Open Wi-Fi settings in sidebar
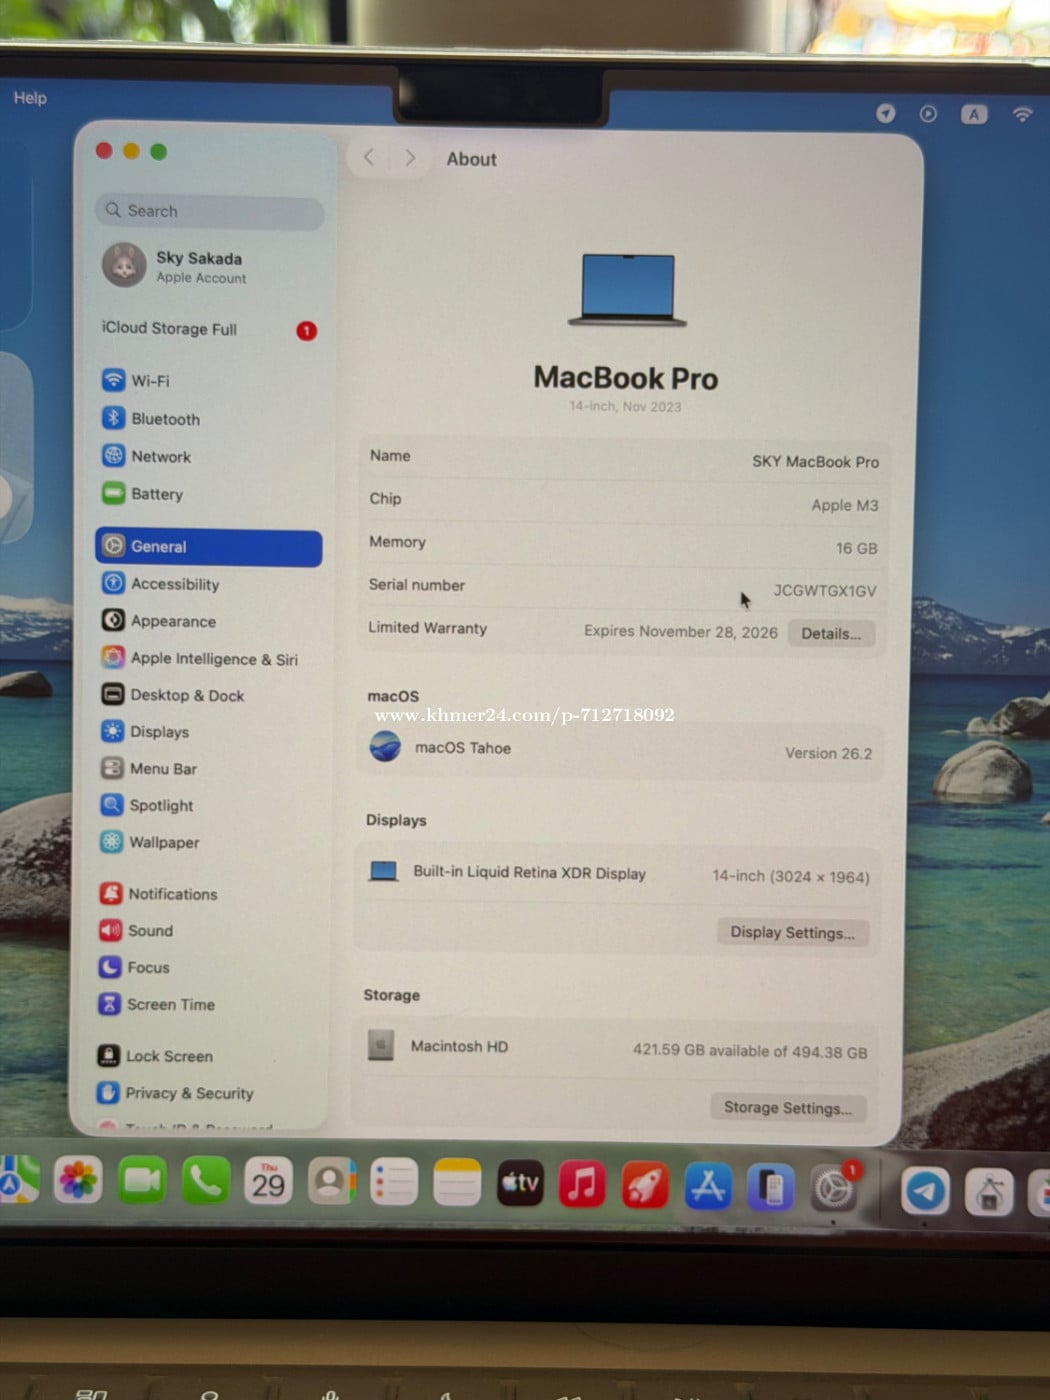 [150, 381]
